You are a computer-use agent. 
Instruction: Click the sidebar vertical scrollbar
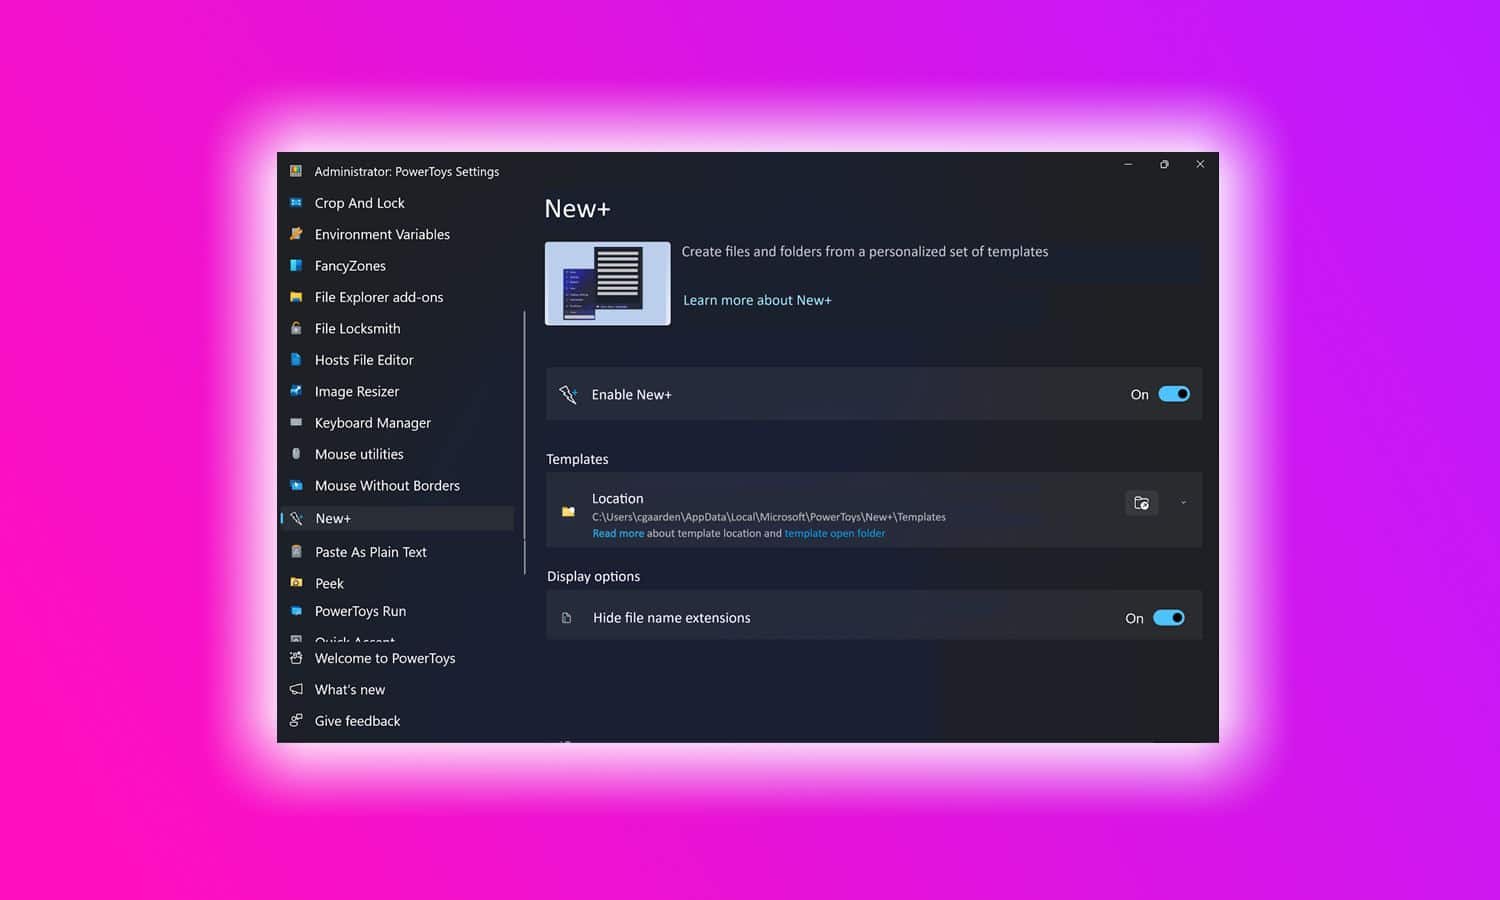(524, 442)
